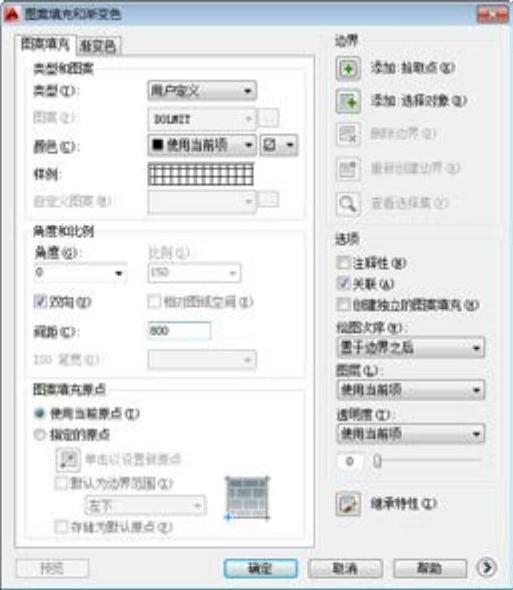The image size is (513, 590).
Task: Click the round expand-dialog arrow icon
Action: 487,567
